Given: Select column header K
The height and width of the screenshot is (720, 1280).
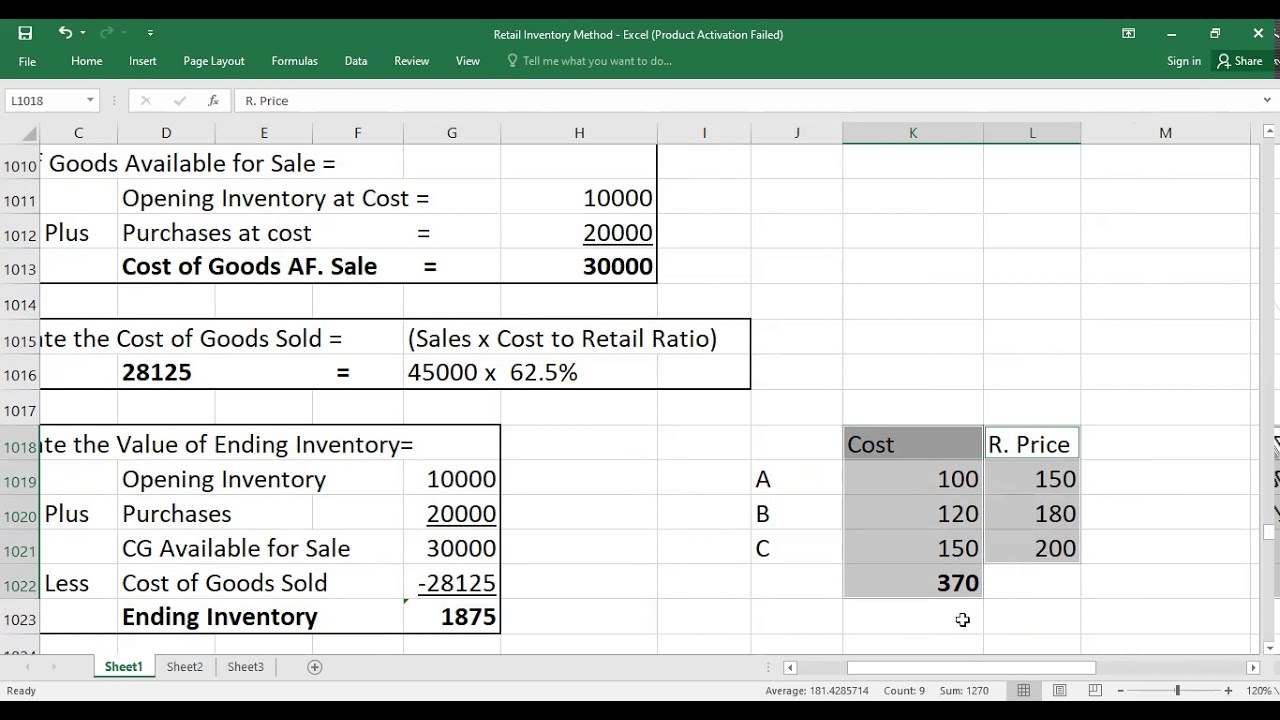Looking at the screenshot, I should 913,133.
